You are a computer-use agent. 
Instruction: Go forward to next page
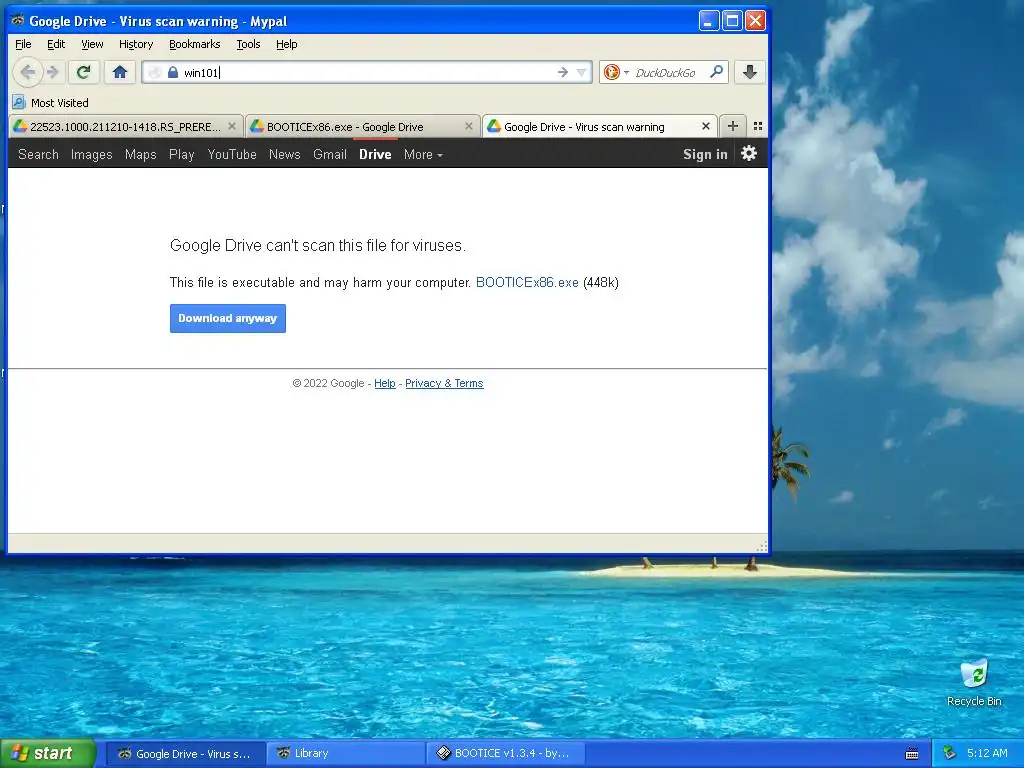pos(54,72)
